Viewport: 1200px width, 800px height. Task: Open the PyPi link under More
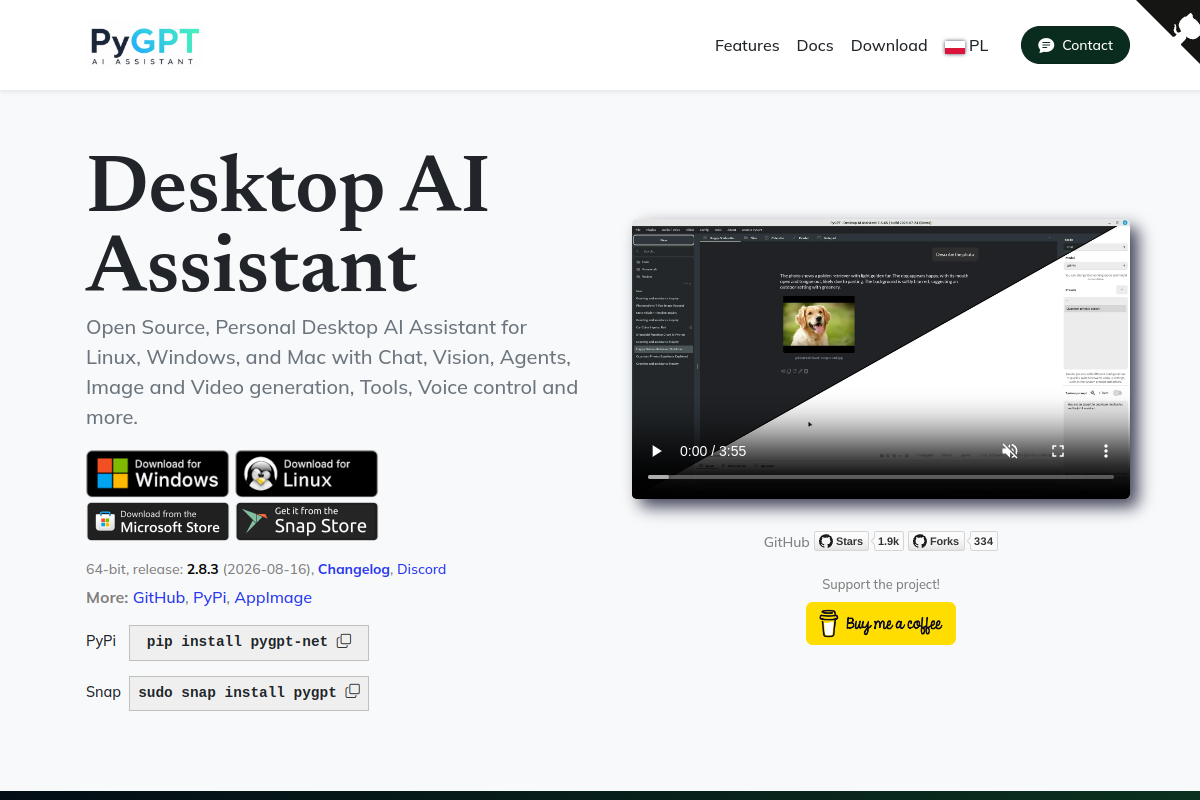[x=210, y=597]
